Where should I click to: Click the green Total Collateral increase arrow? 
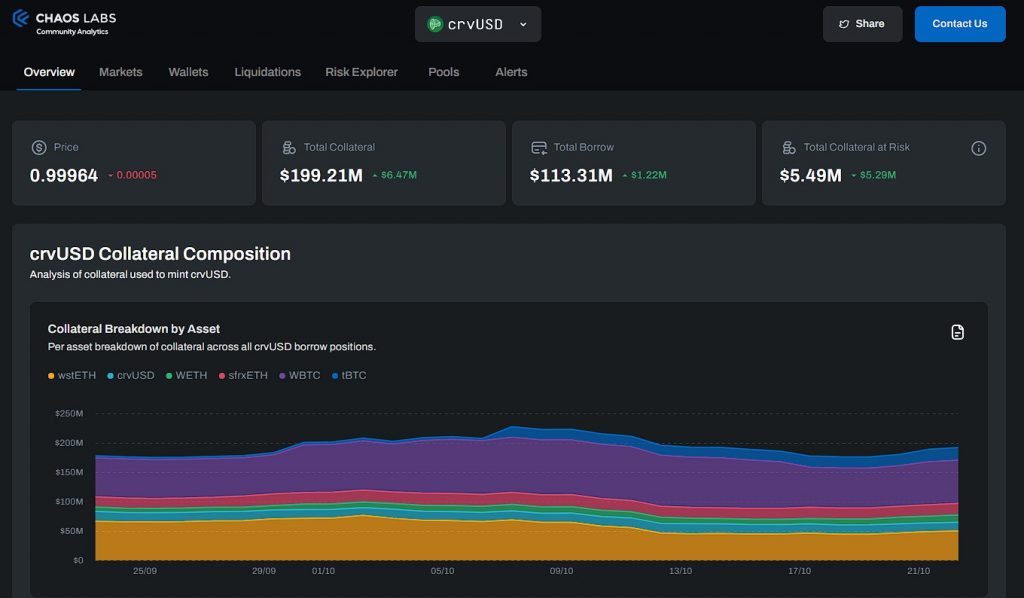(x=375, y=176)
